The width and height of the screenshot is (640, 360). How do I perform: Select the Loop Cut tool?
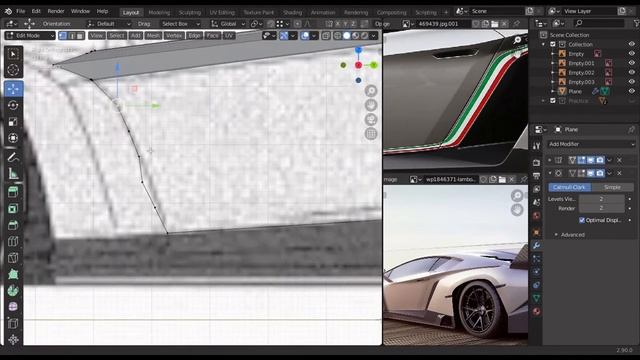pos(13,241)
